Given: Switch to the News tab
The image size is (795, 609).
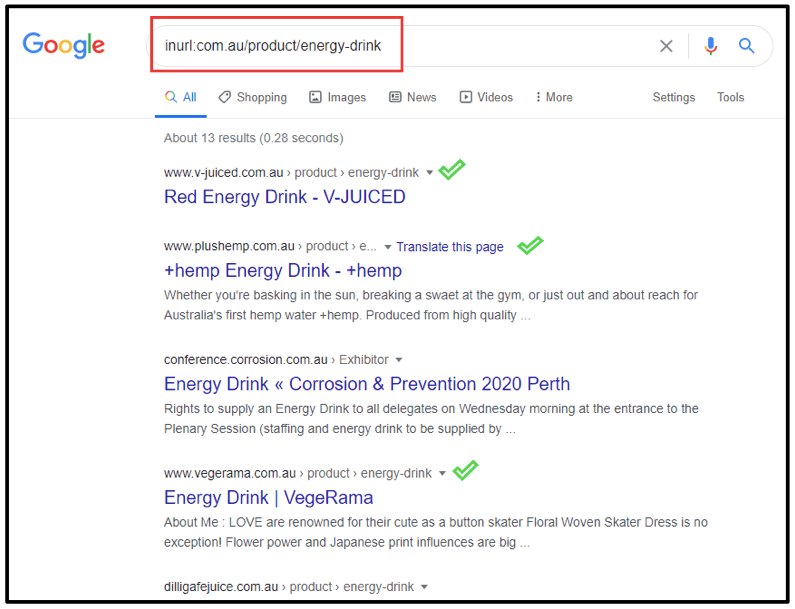Looking at the screenshot, I should (413, 97).
